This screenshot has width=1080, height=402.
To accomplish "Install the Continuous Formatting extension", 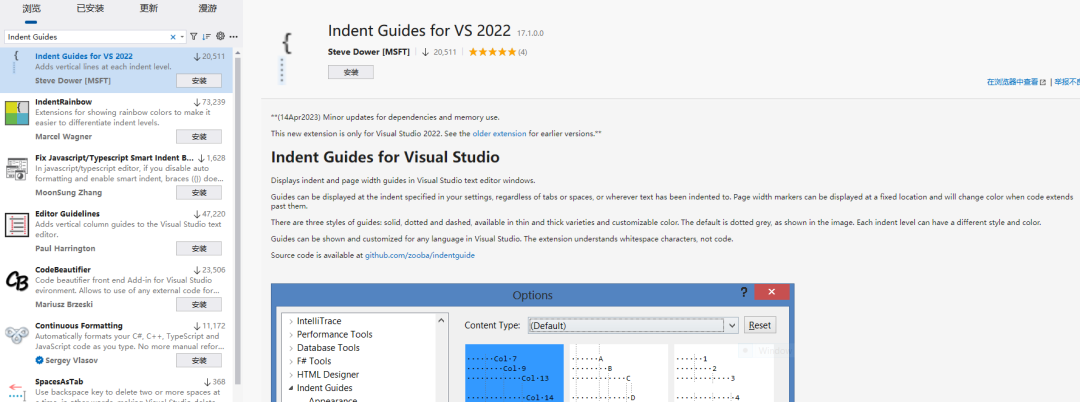I will pos(199,361).
